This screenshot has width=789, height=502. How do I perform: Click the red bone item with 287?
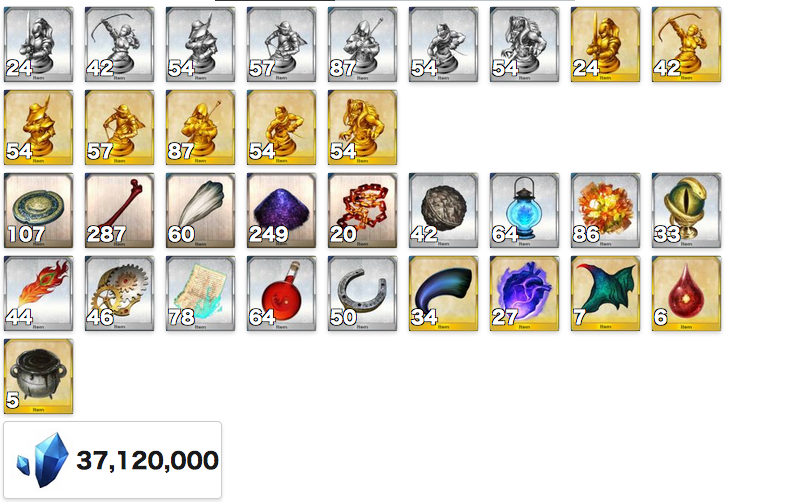point(119,210)
